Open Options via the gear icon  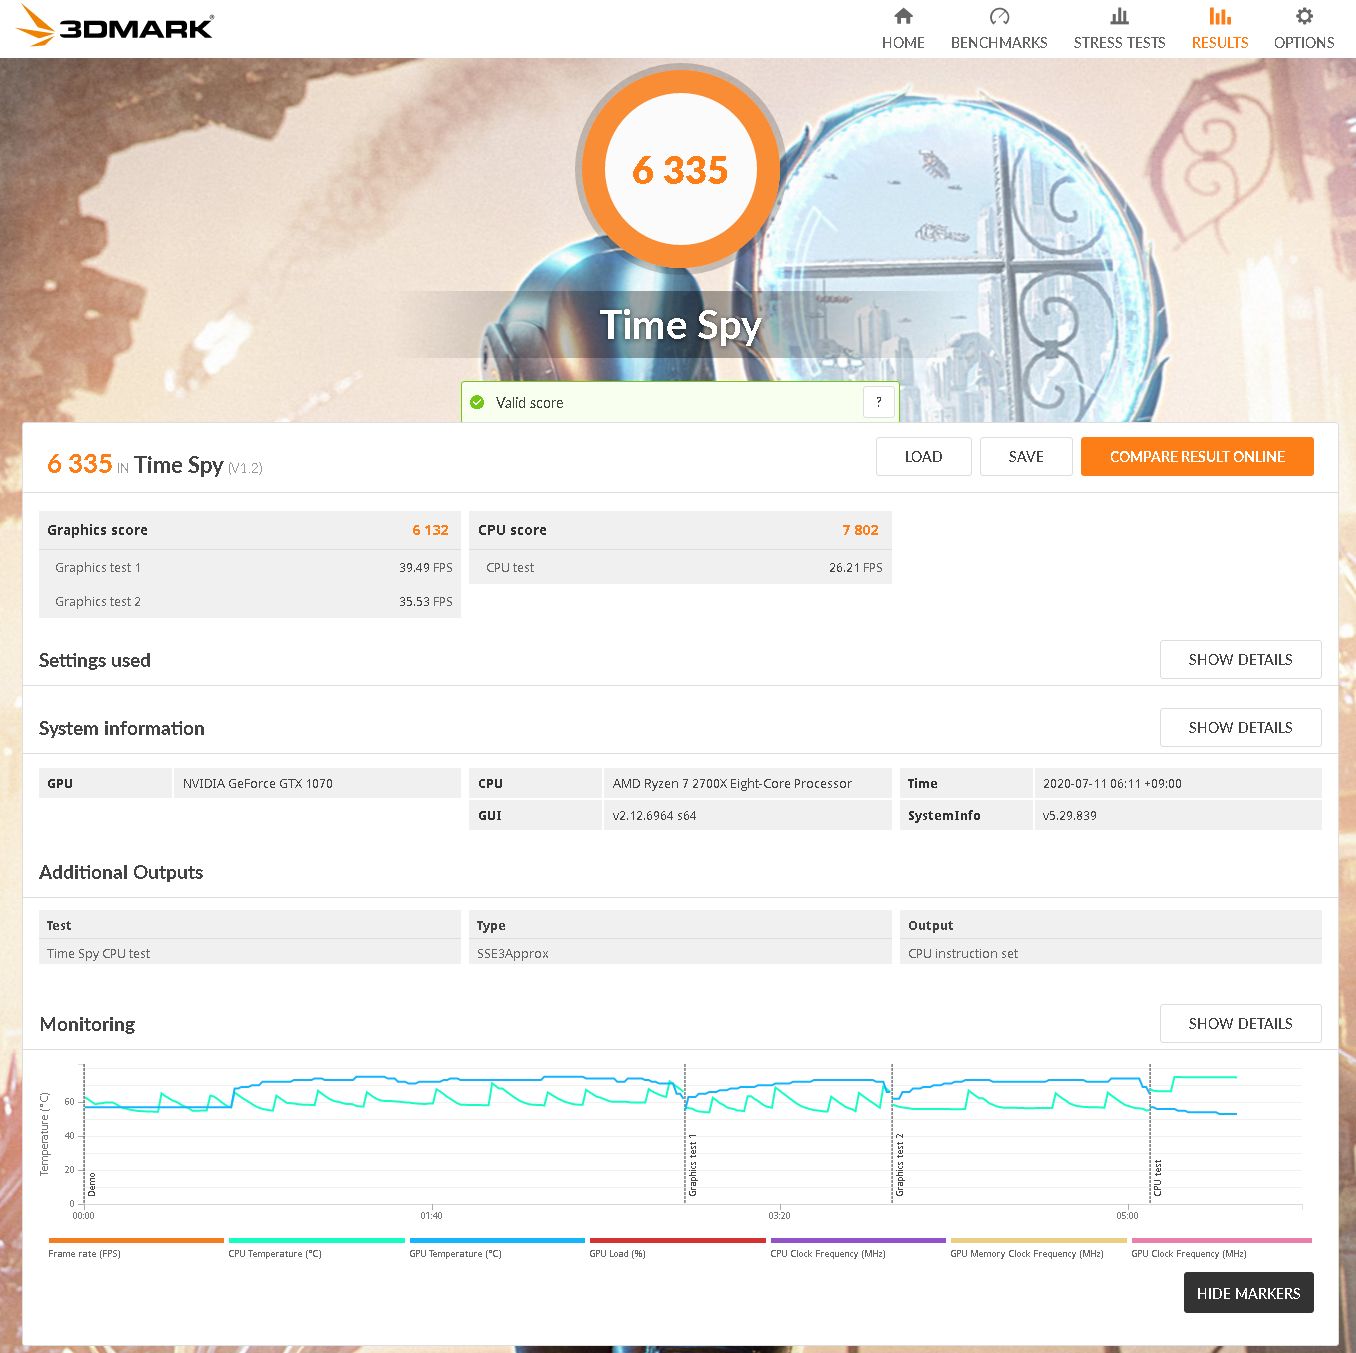pyautogui.click(x=1303, y=16)
